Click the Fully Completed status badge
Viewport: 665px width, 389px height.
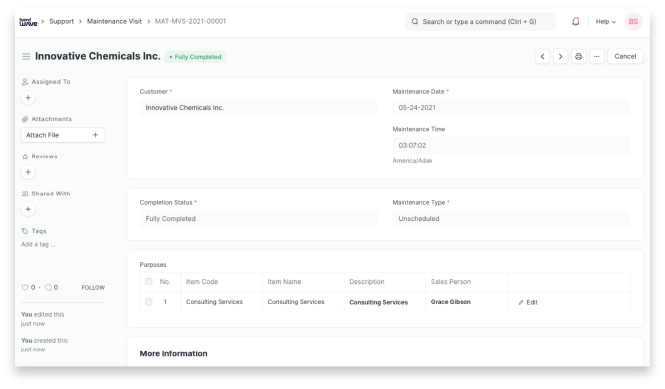pyautogui.click(x=196, y=57)
